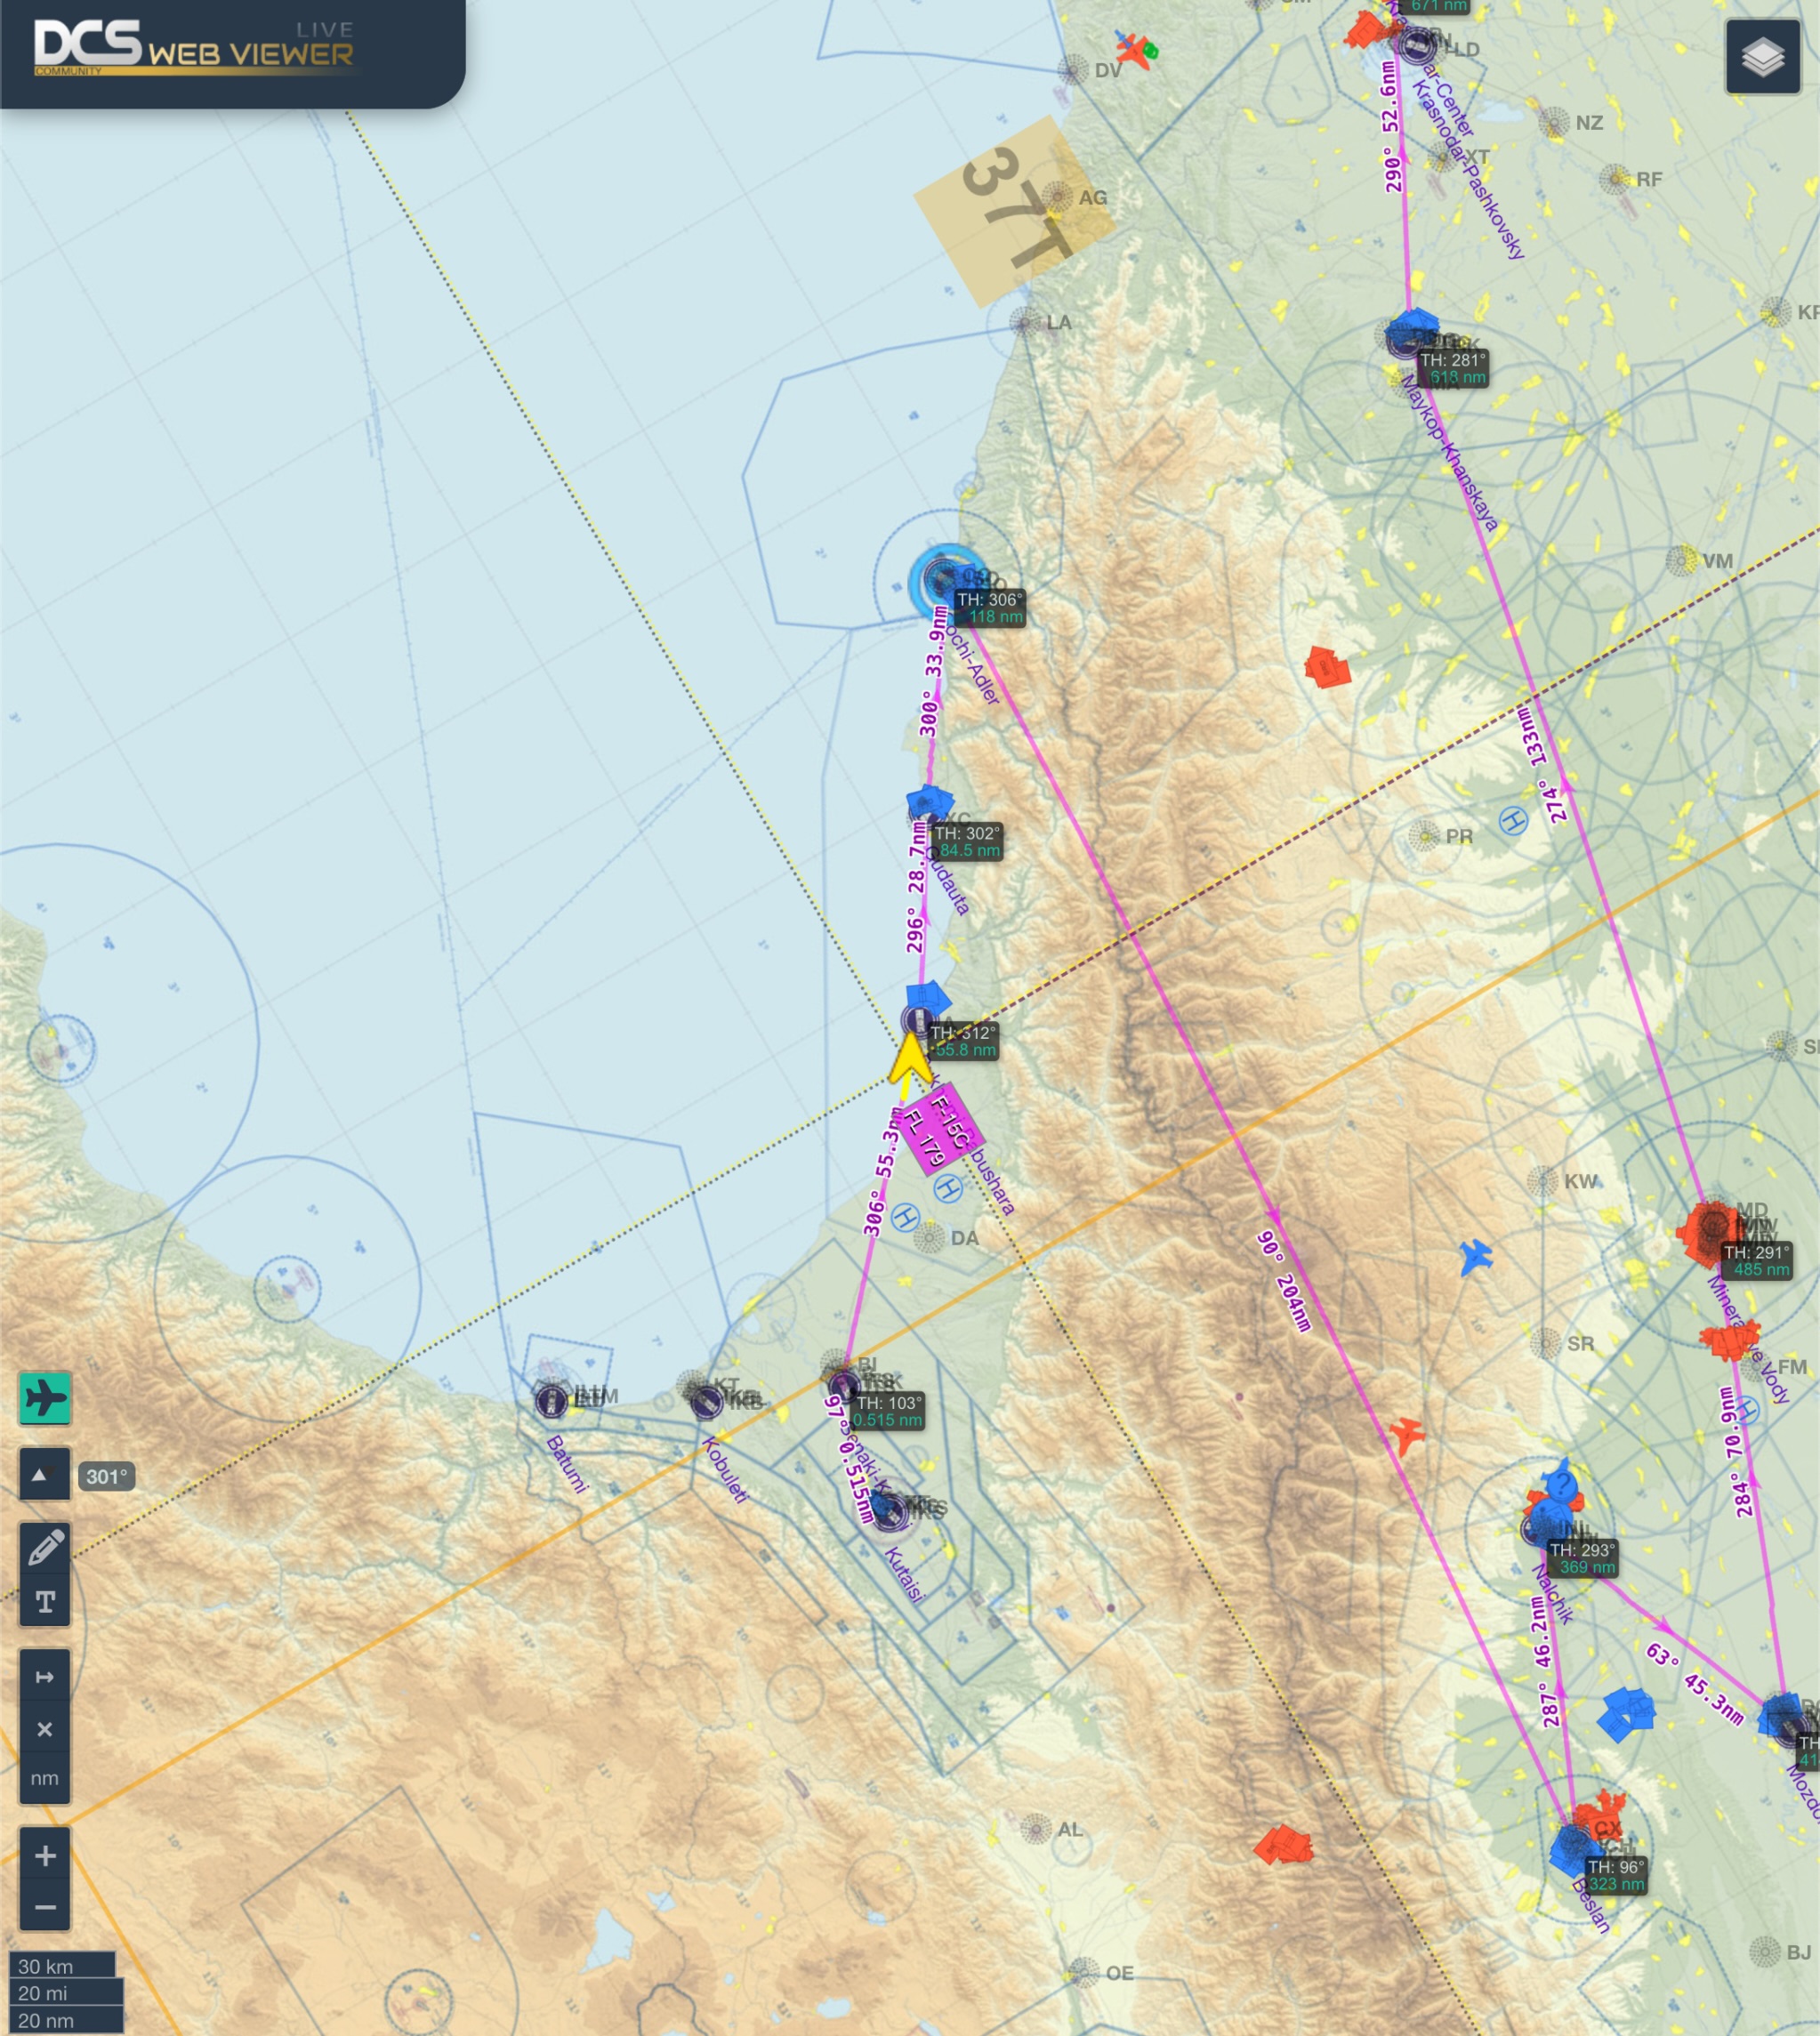Click the yellow player aircraft arrow
Screen dimensions: 1820x2036
click(x=909, y=1062)
